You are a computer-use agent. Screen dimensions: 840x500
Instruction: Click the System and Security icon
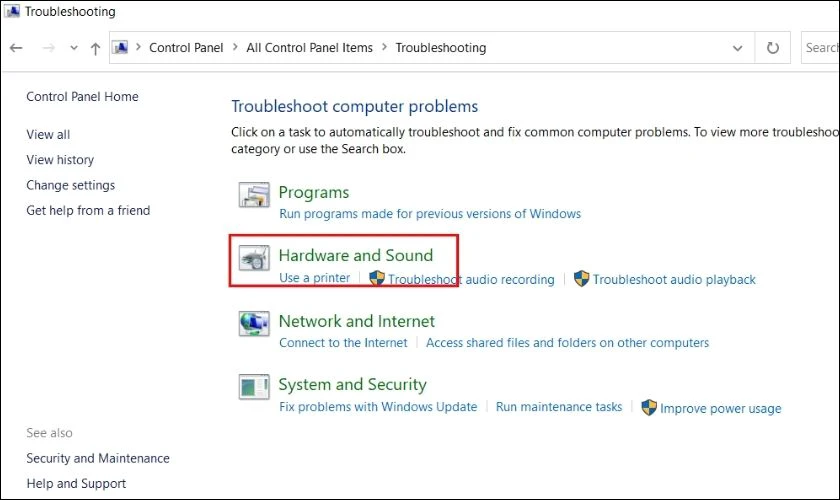(254, 387)
